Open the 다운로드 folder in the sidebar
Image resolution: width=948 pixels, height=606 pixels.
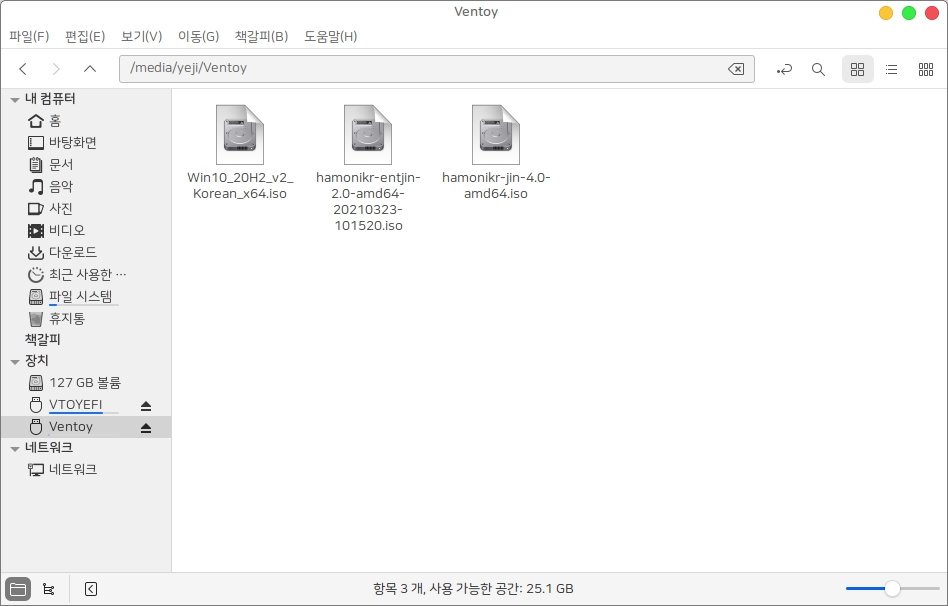coord(74,252)
